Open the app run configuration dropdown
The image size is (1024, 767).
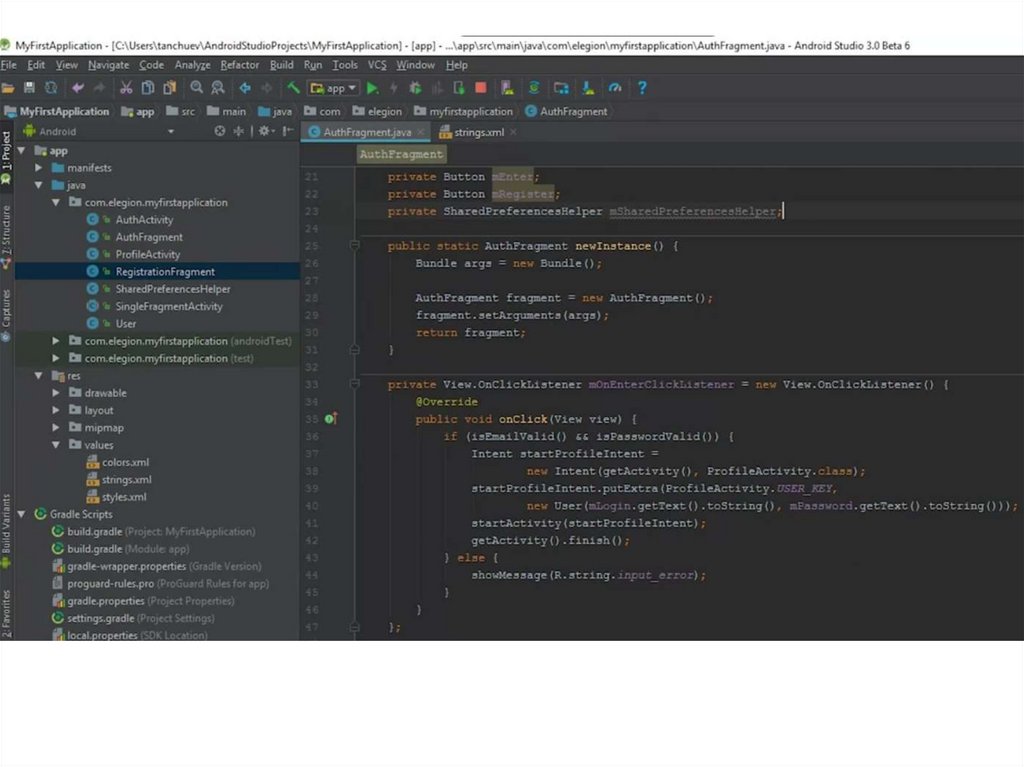(335, 88)
